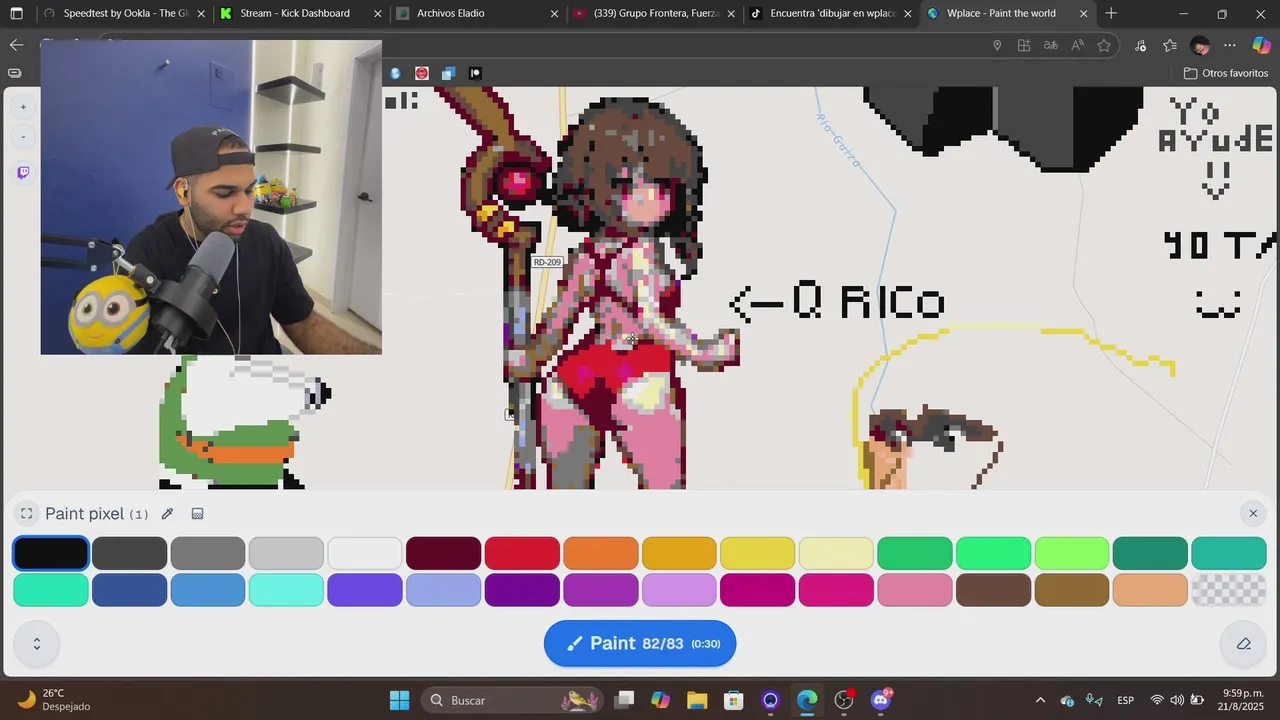Click the Paint 82/83 button
This screenshot has height=720, width=1280.
click(640, 643)
